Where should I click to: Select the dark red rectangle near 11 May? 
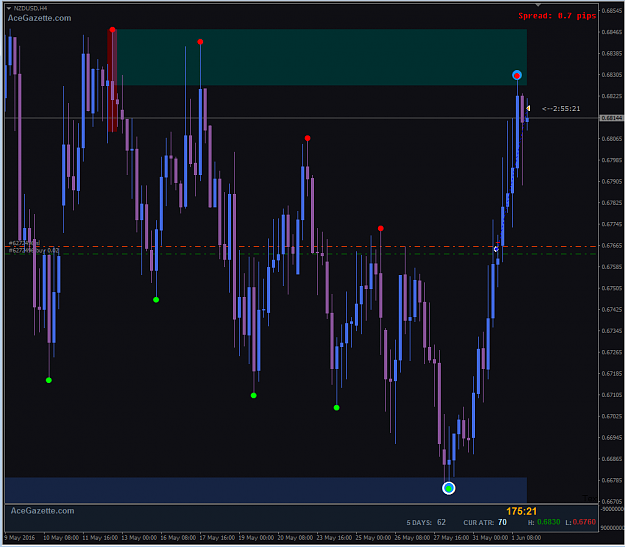click(x=112, y=81)
